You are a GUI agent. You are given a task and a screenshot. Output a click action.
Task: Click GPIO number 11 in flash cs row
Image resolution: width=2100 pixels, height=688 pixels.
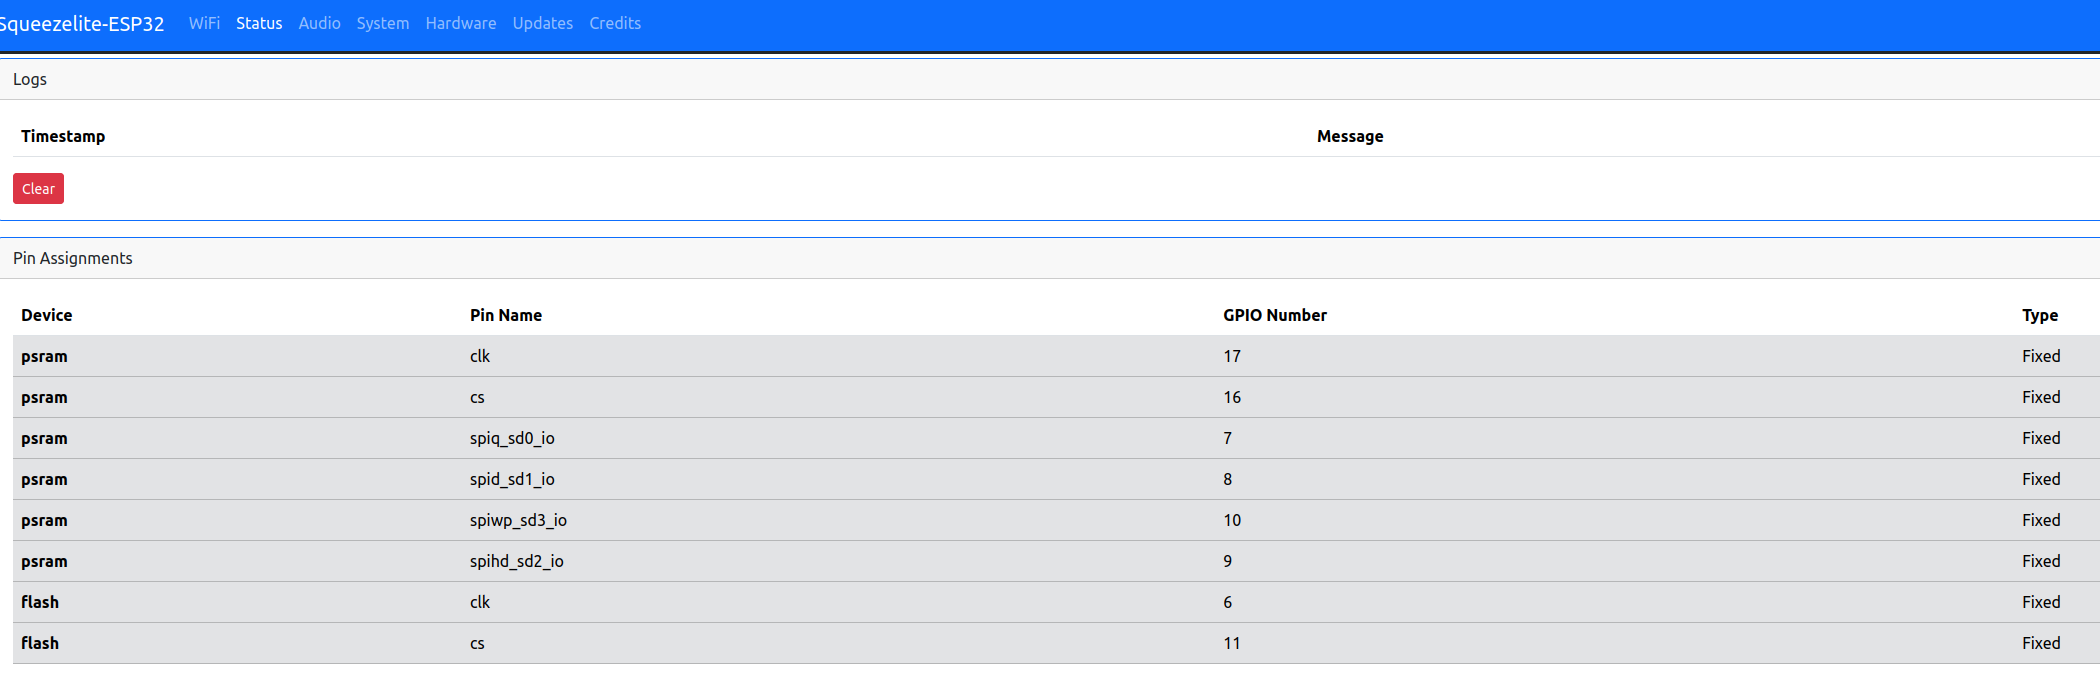tap(1232, 643)
